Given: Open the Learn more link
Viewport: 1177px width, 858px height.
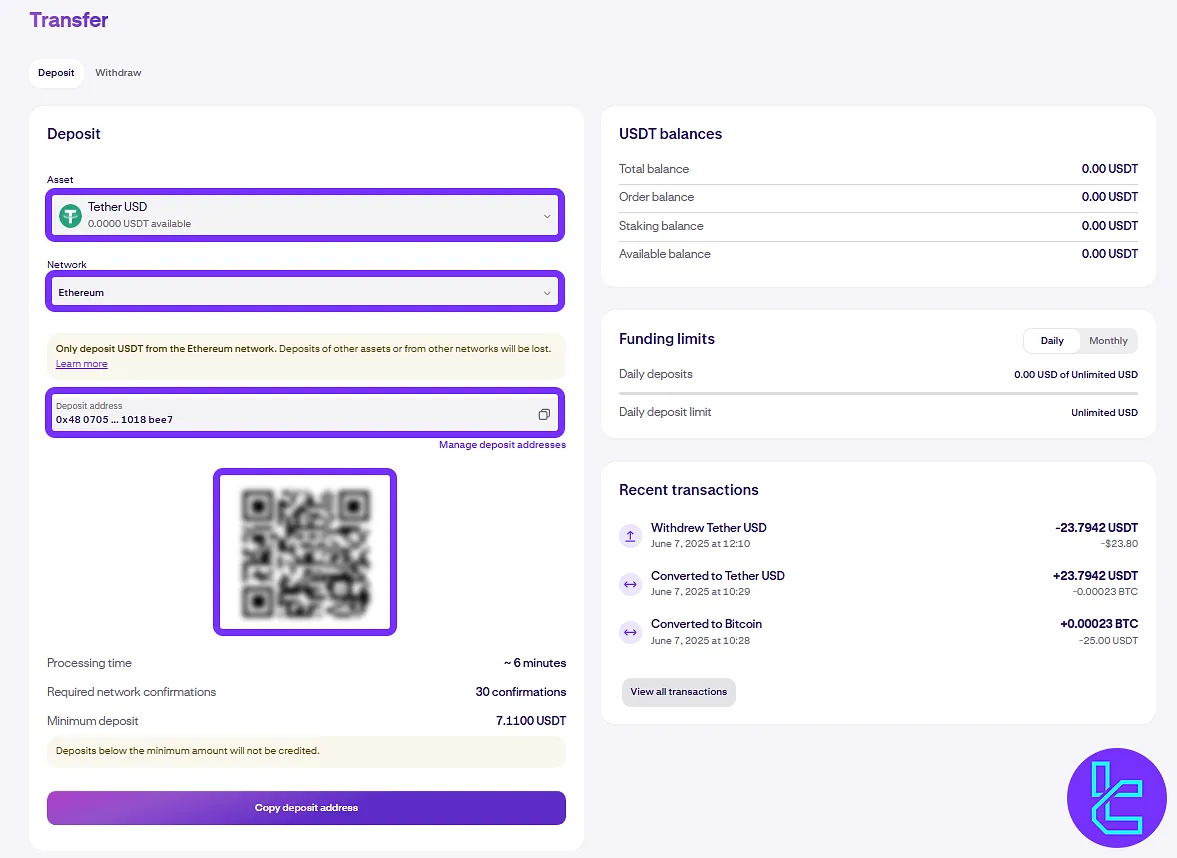Looking at the screenshot, I should [x=81, y=364].
